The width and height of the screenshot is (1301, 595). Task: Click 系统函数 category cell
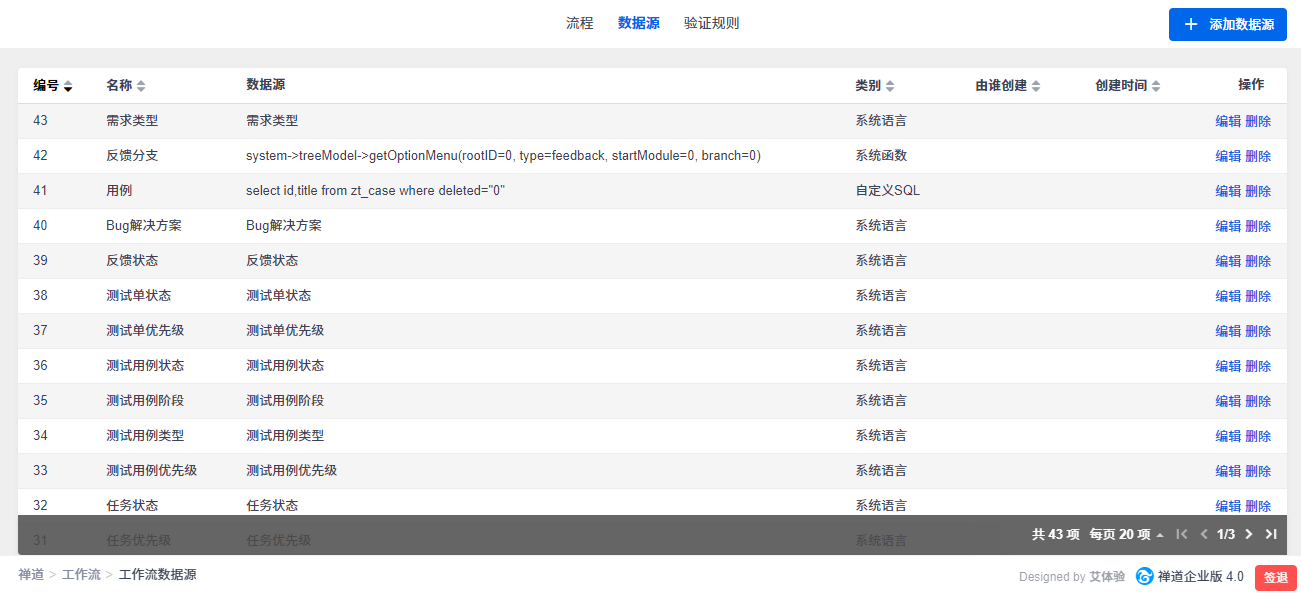pos(882,156)
